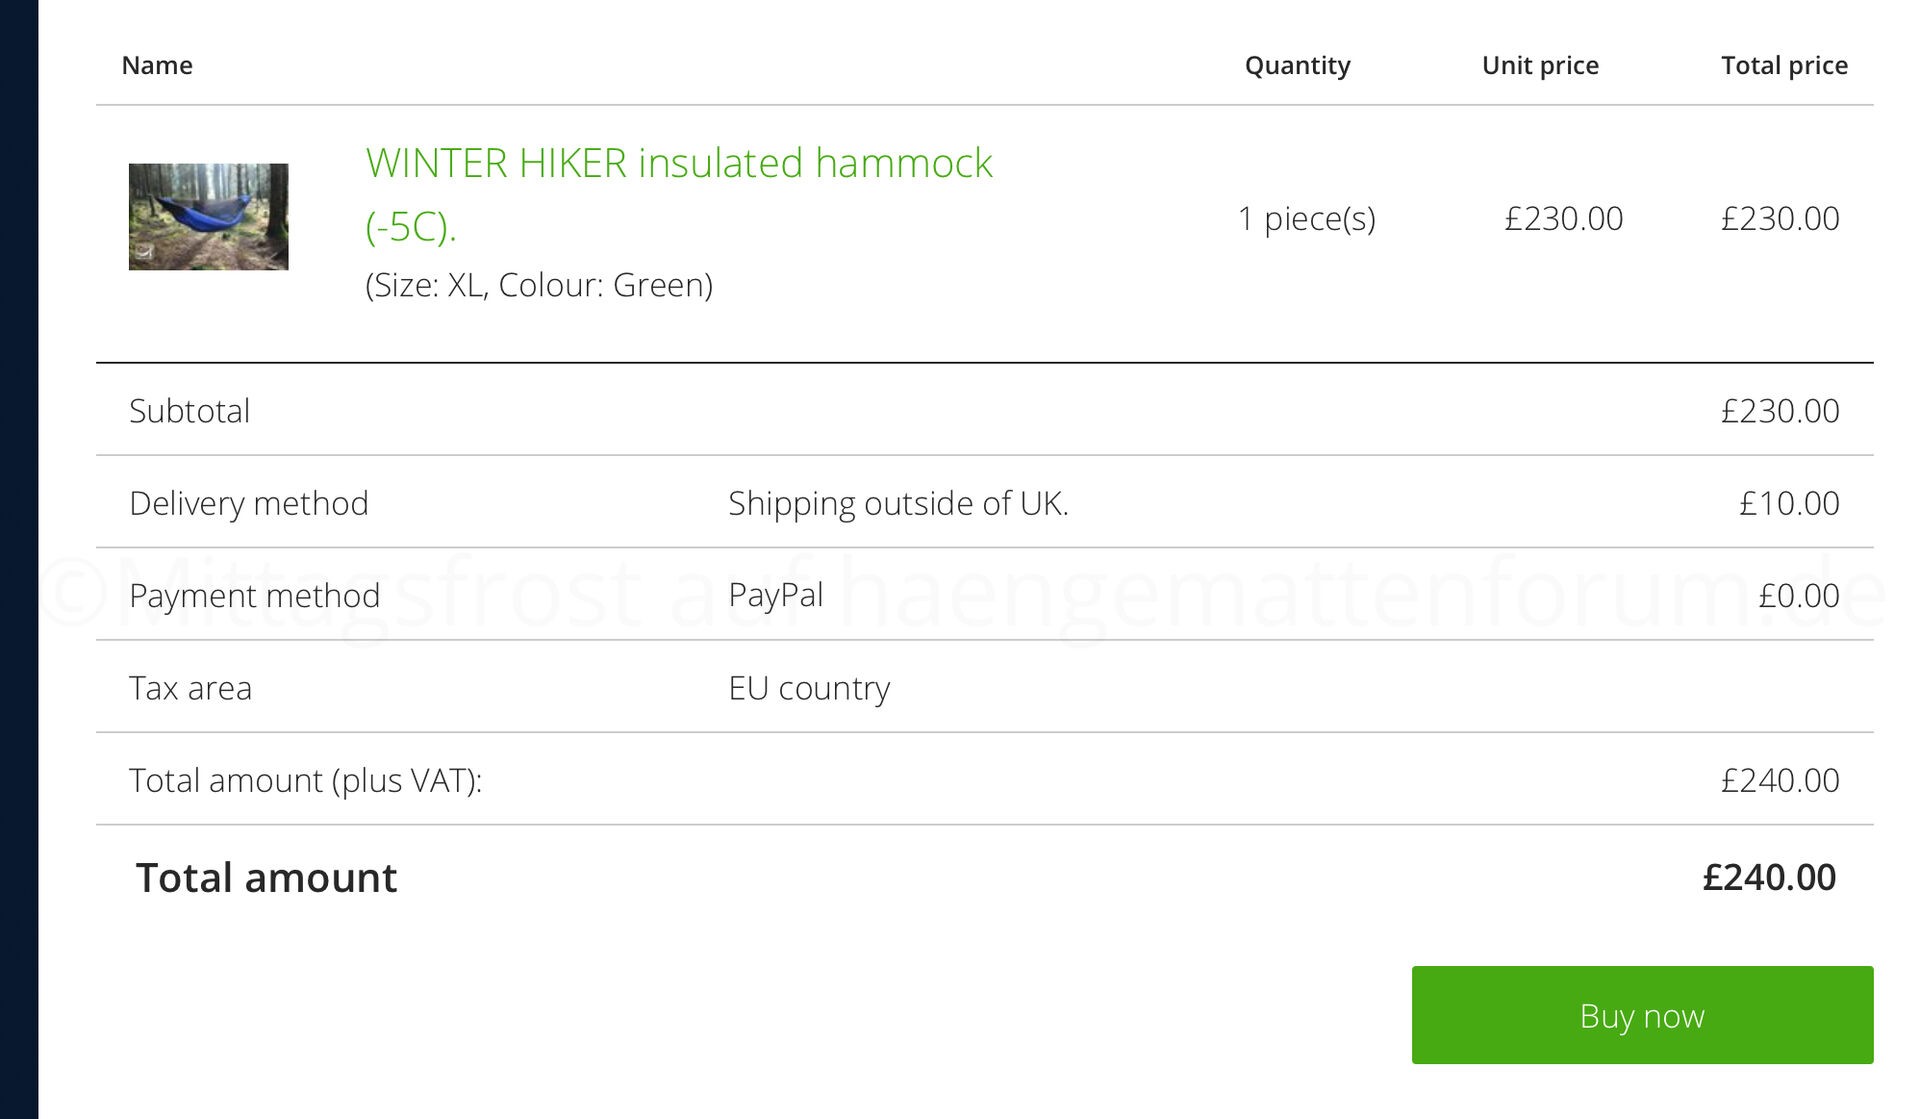Image resolution: width=1920 pixels, height=1119 pixels.
Task: Click the Name column header
Action: point(157,66)
